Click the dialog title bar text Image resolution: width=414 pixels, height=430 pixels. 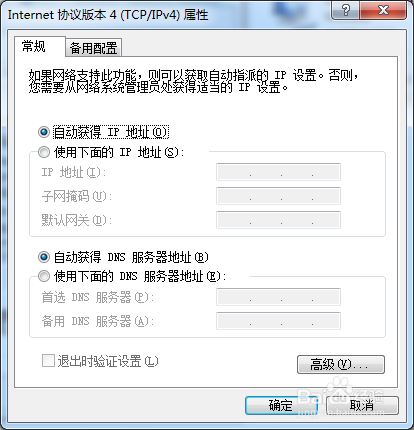108,15
